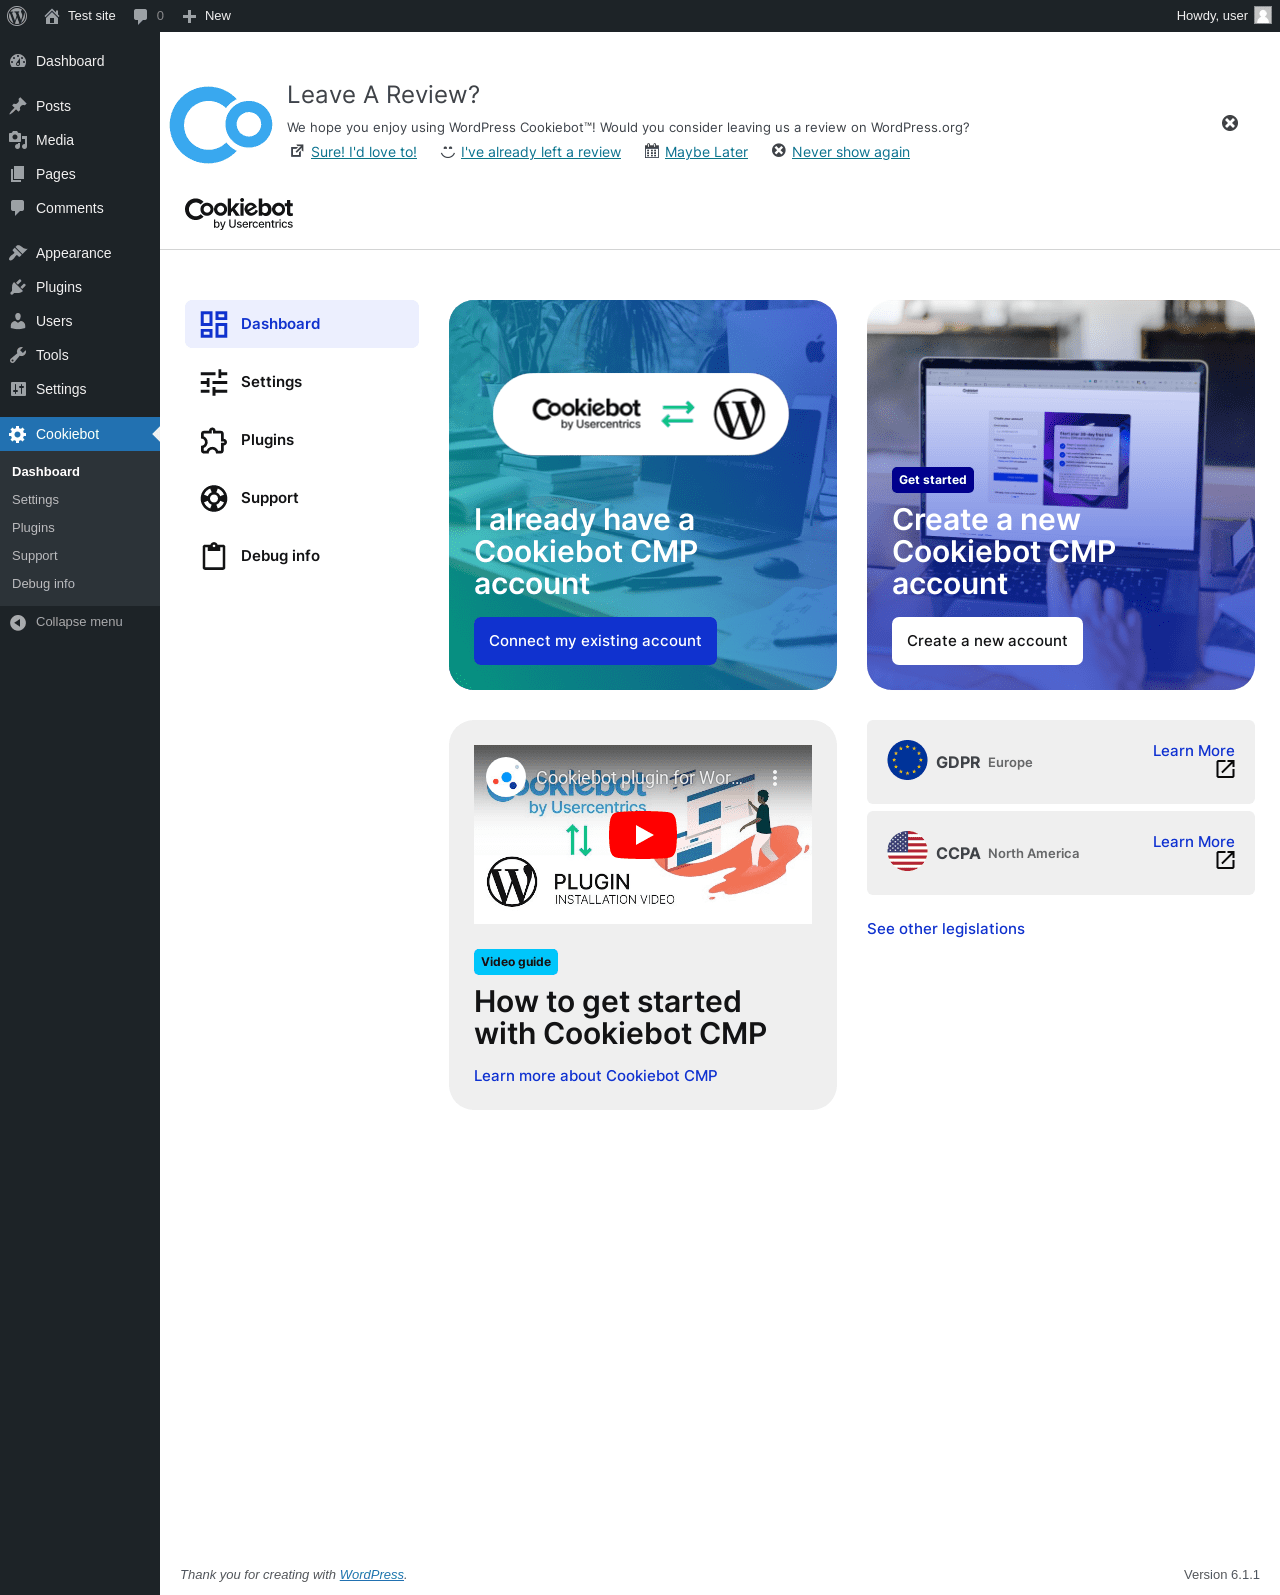Screen dimensions: 1280x1595
Task: Click the Settings sliders icon in WordPress sidebar
Action: 18,389
